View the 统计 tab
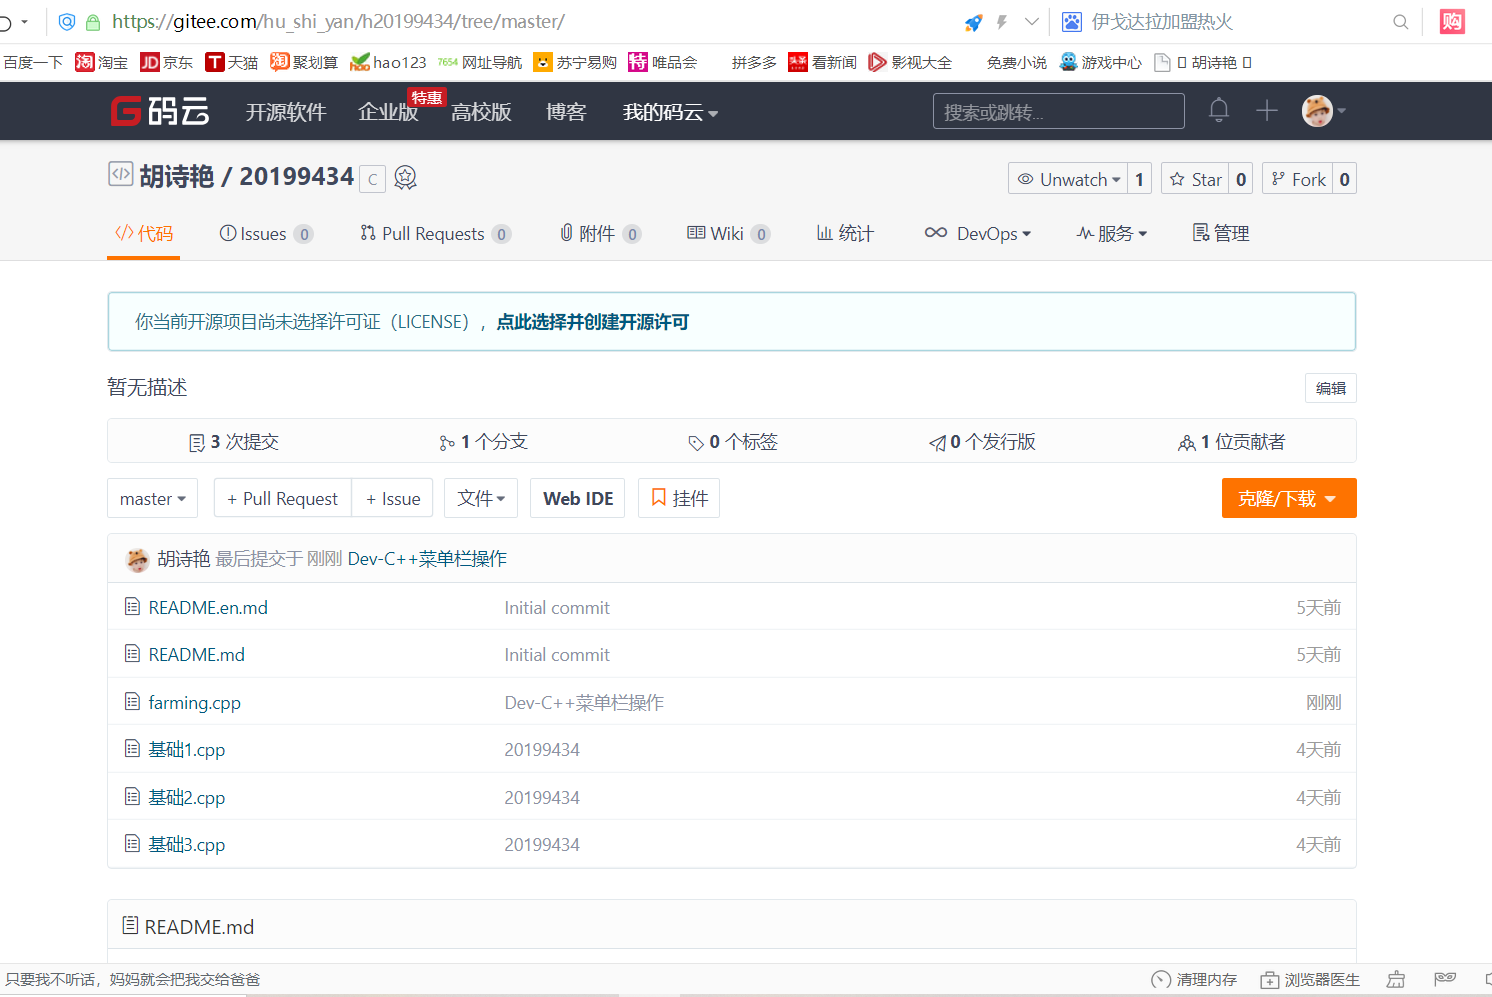This screenshot has width=1492, height=997. click(845, 233)
